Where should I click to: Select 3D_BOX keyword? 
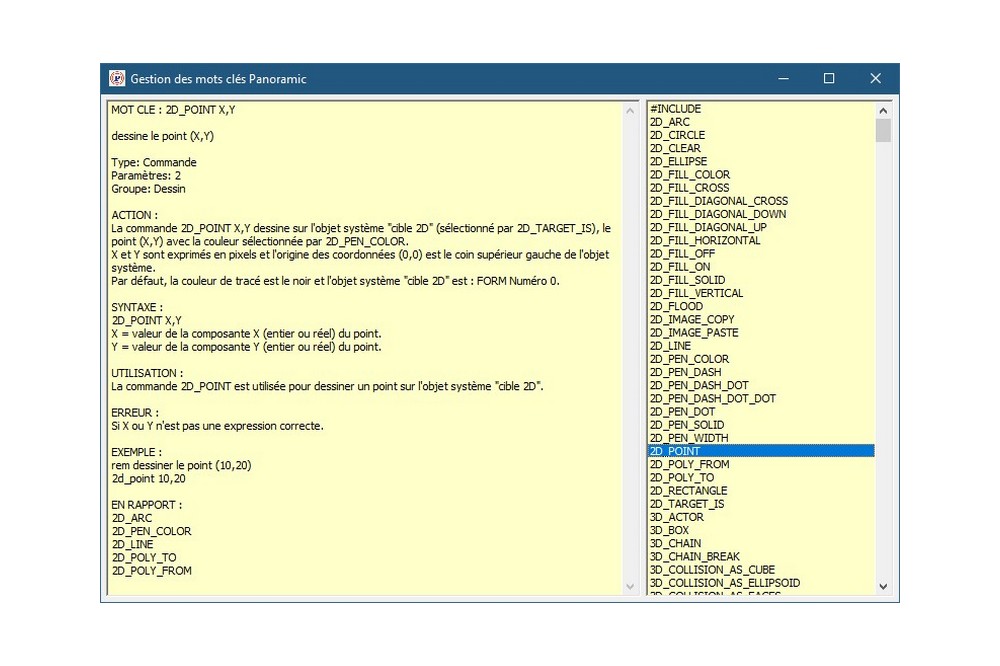[x=761, y=530]
